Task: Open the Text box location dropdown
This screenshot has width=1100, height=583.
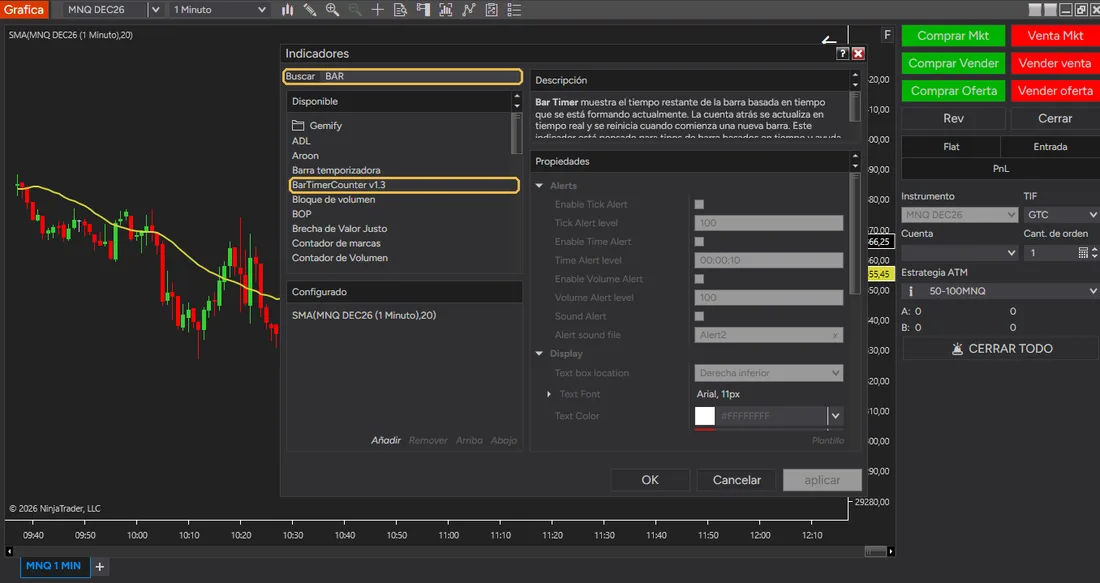Action: tap(769, 373)
